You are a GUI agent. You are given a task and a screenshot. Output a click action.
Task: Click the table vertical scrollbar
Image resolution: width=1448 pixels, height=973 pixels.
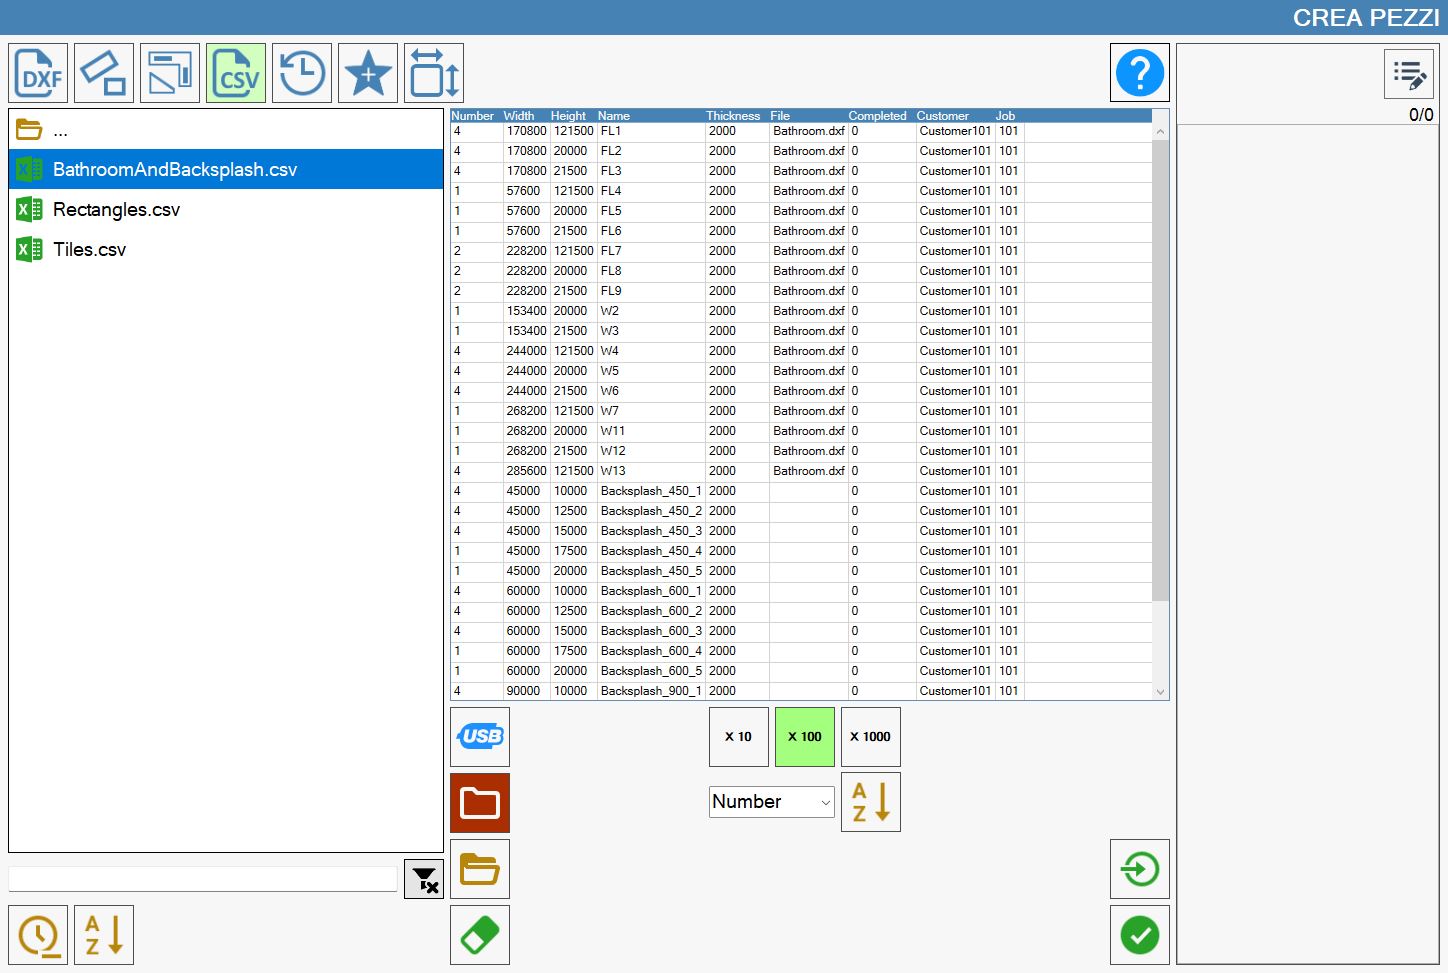tap(1160, 370)
